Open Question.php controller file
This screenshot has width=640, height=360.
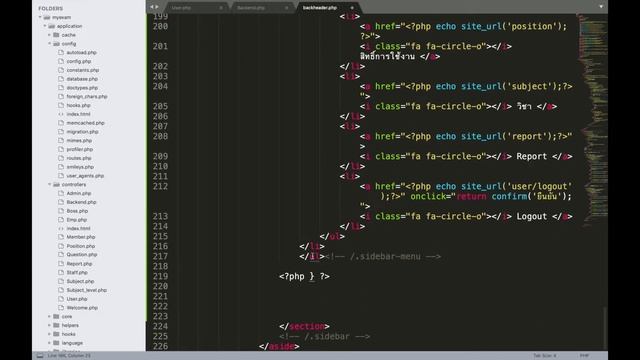(82, 254)
